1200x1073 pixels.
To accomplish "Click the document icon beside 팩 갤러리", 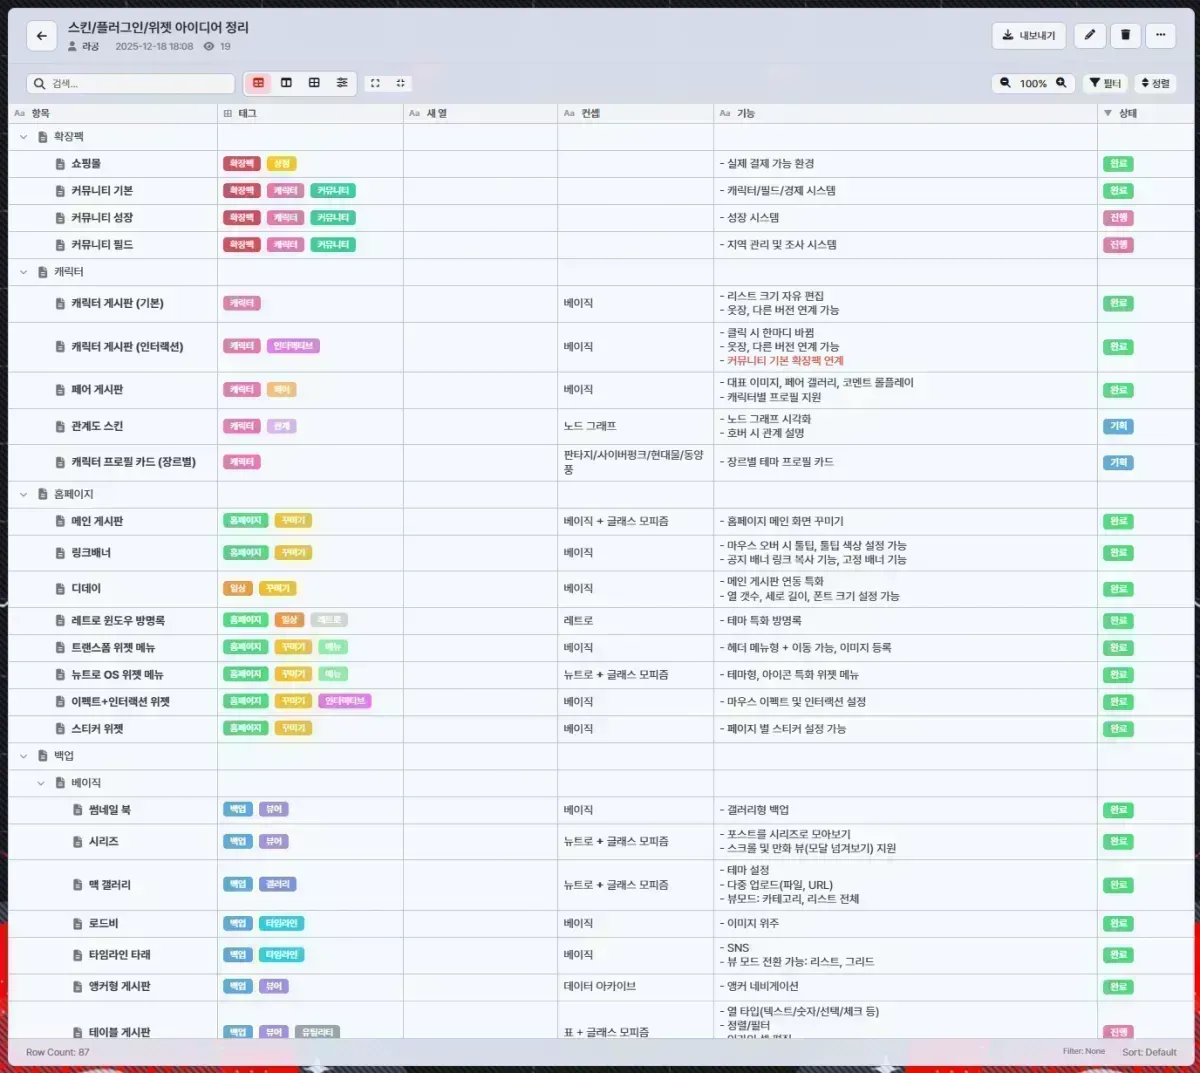I will point(78,885).
